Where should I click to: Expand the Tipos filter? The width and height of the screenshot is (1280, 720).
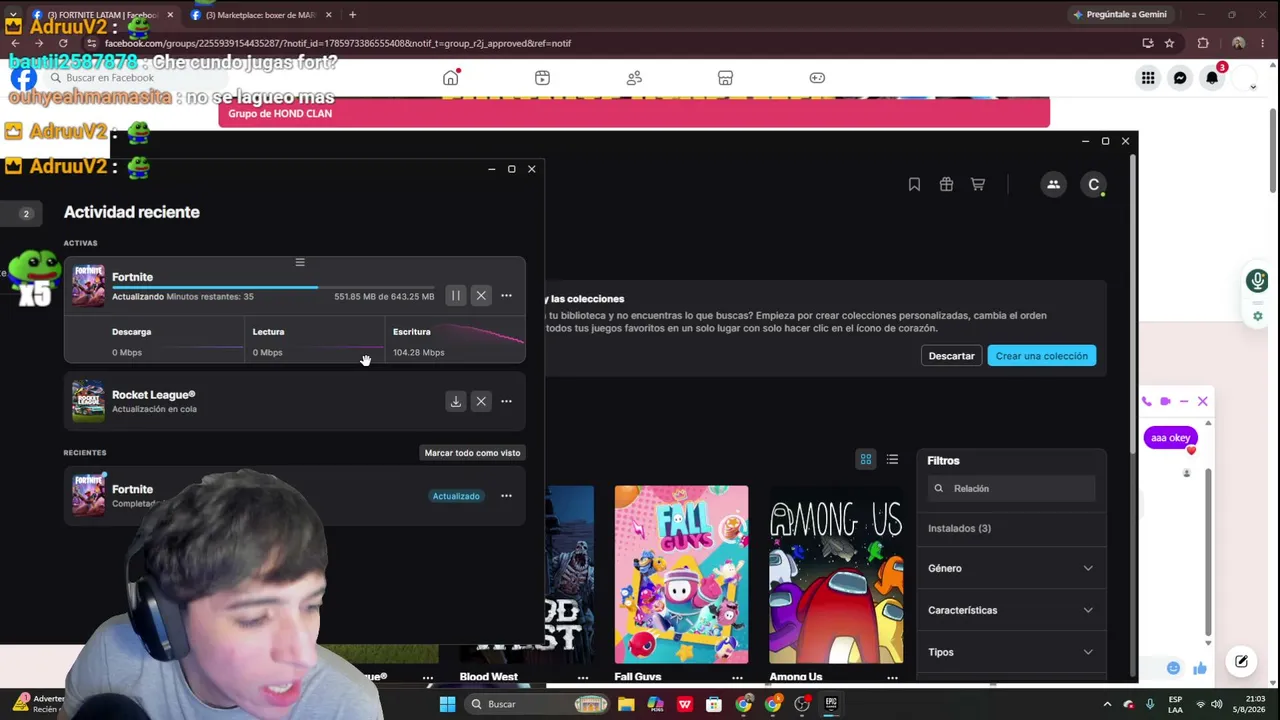[1011, 652]
